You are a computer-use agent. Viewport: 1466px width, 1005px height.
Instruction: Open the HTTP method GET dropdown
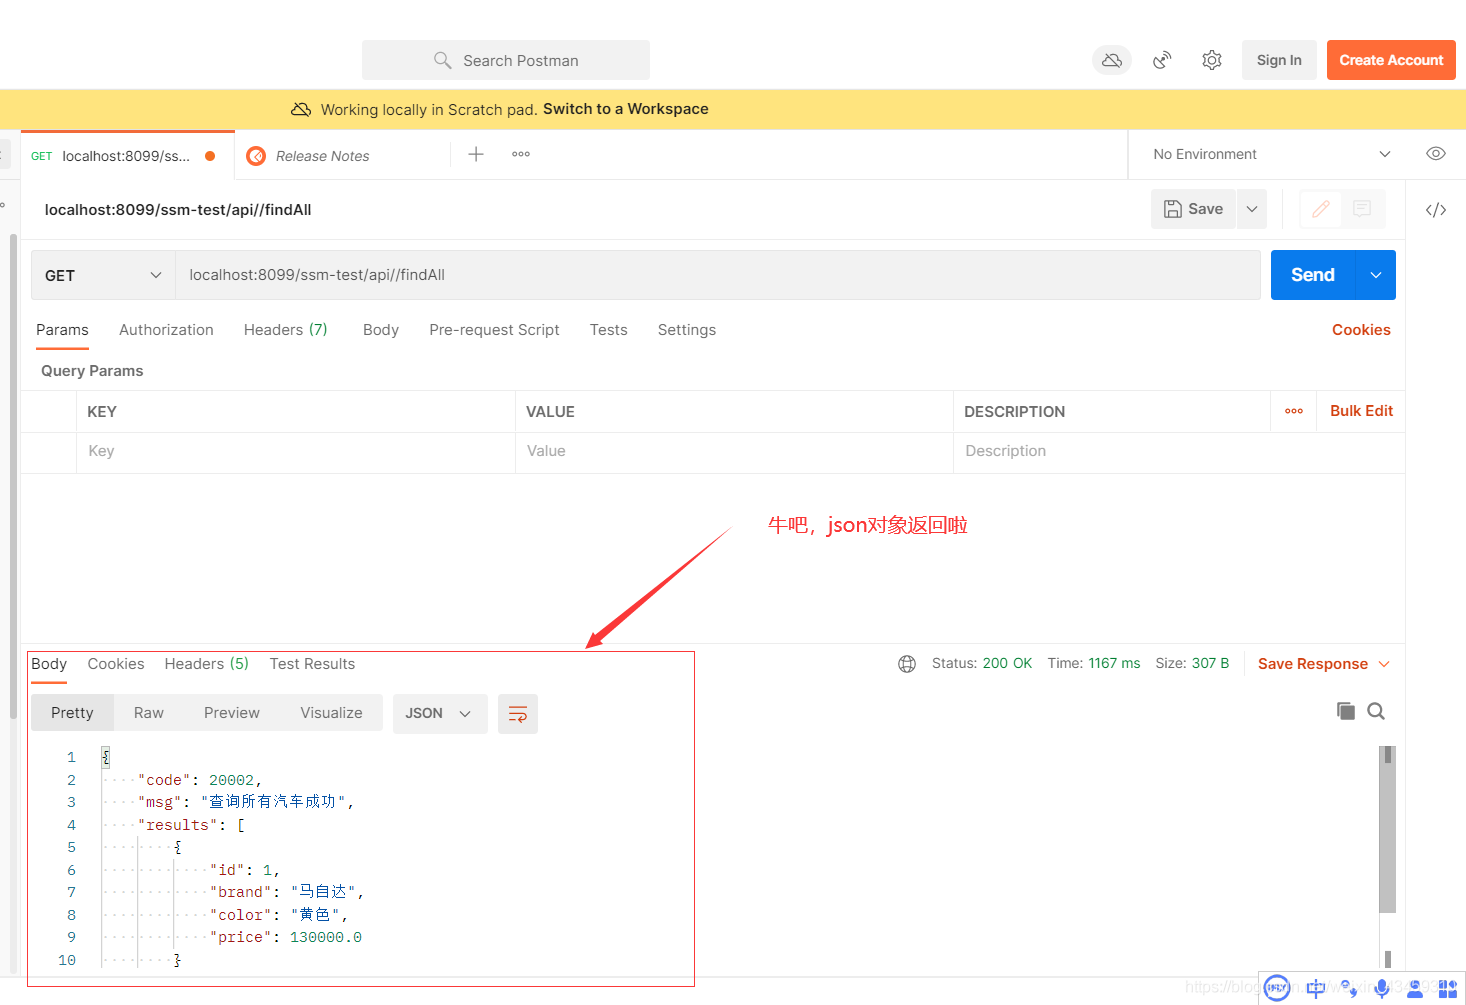103,275
